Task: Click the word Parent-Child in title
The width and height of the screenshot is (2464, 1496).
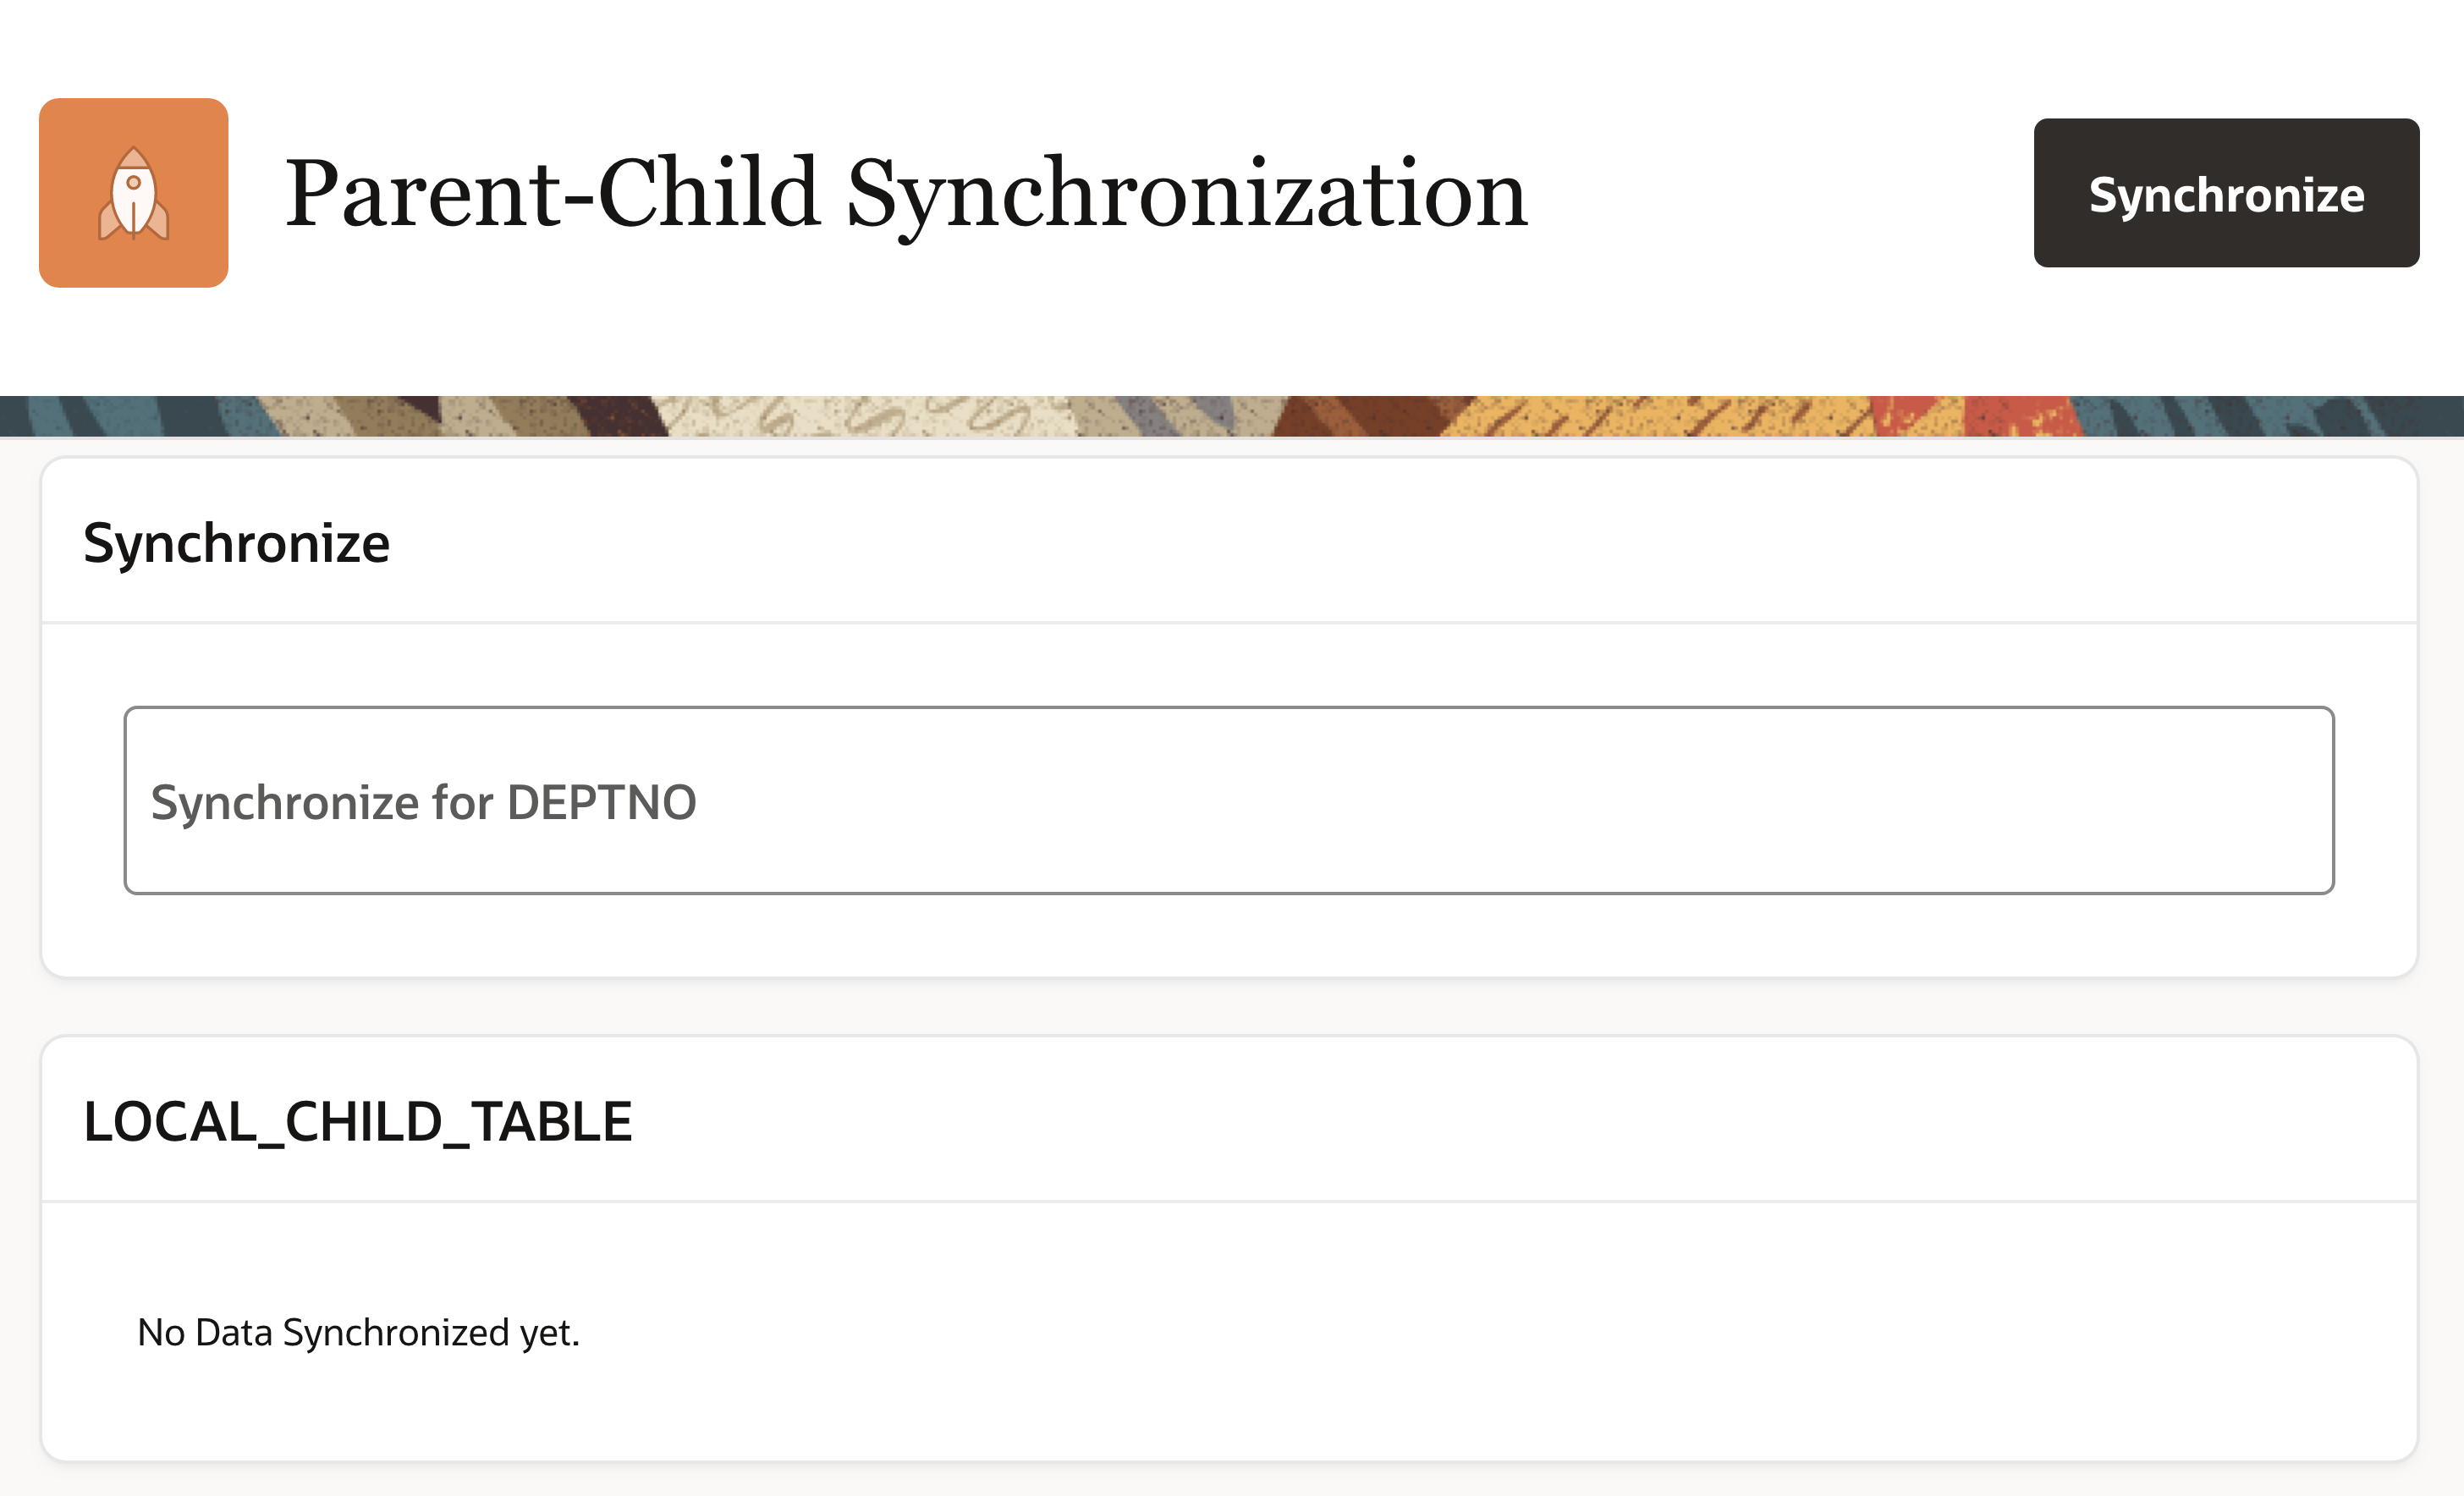Action: point(552,193)
